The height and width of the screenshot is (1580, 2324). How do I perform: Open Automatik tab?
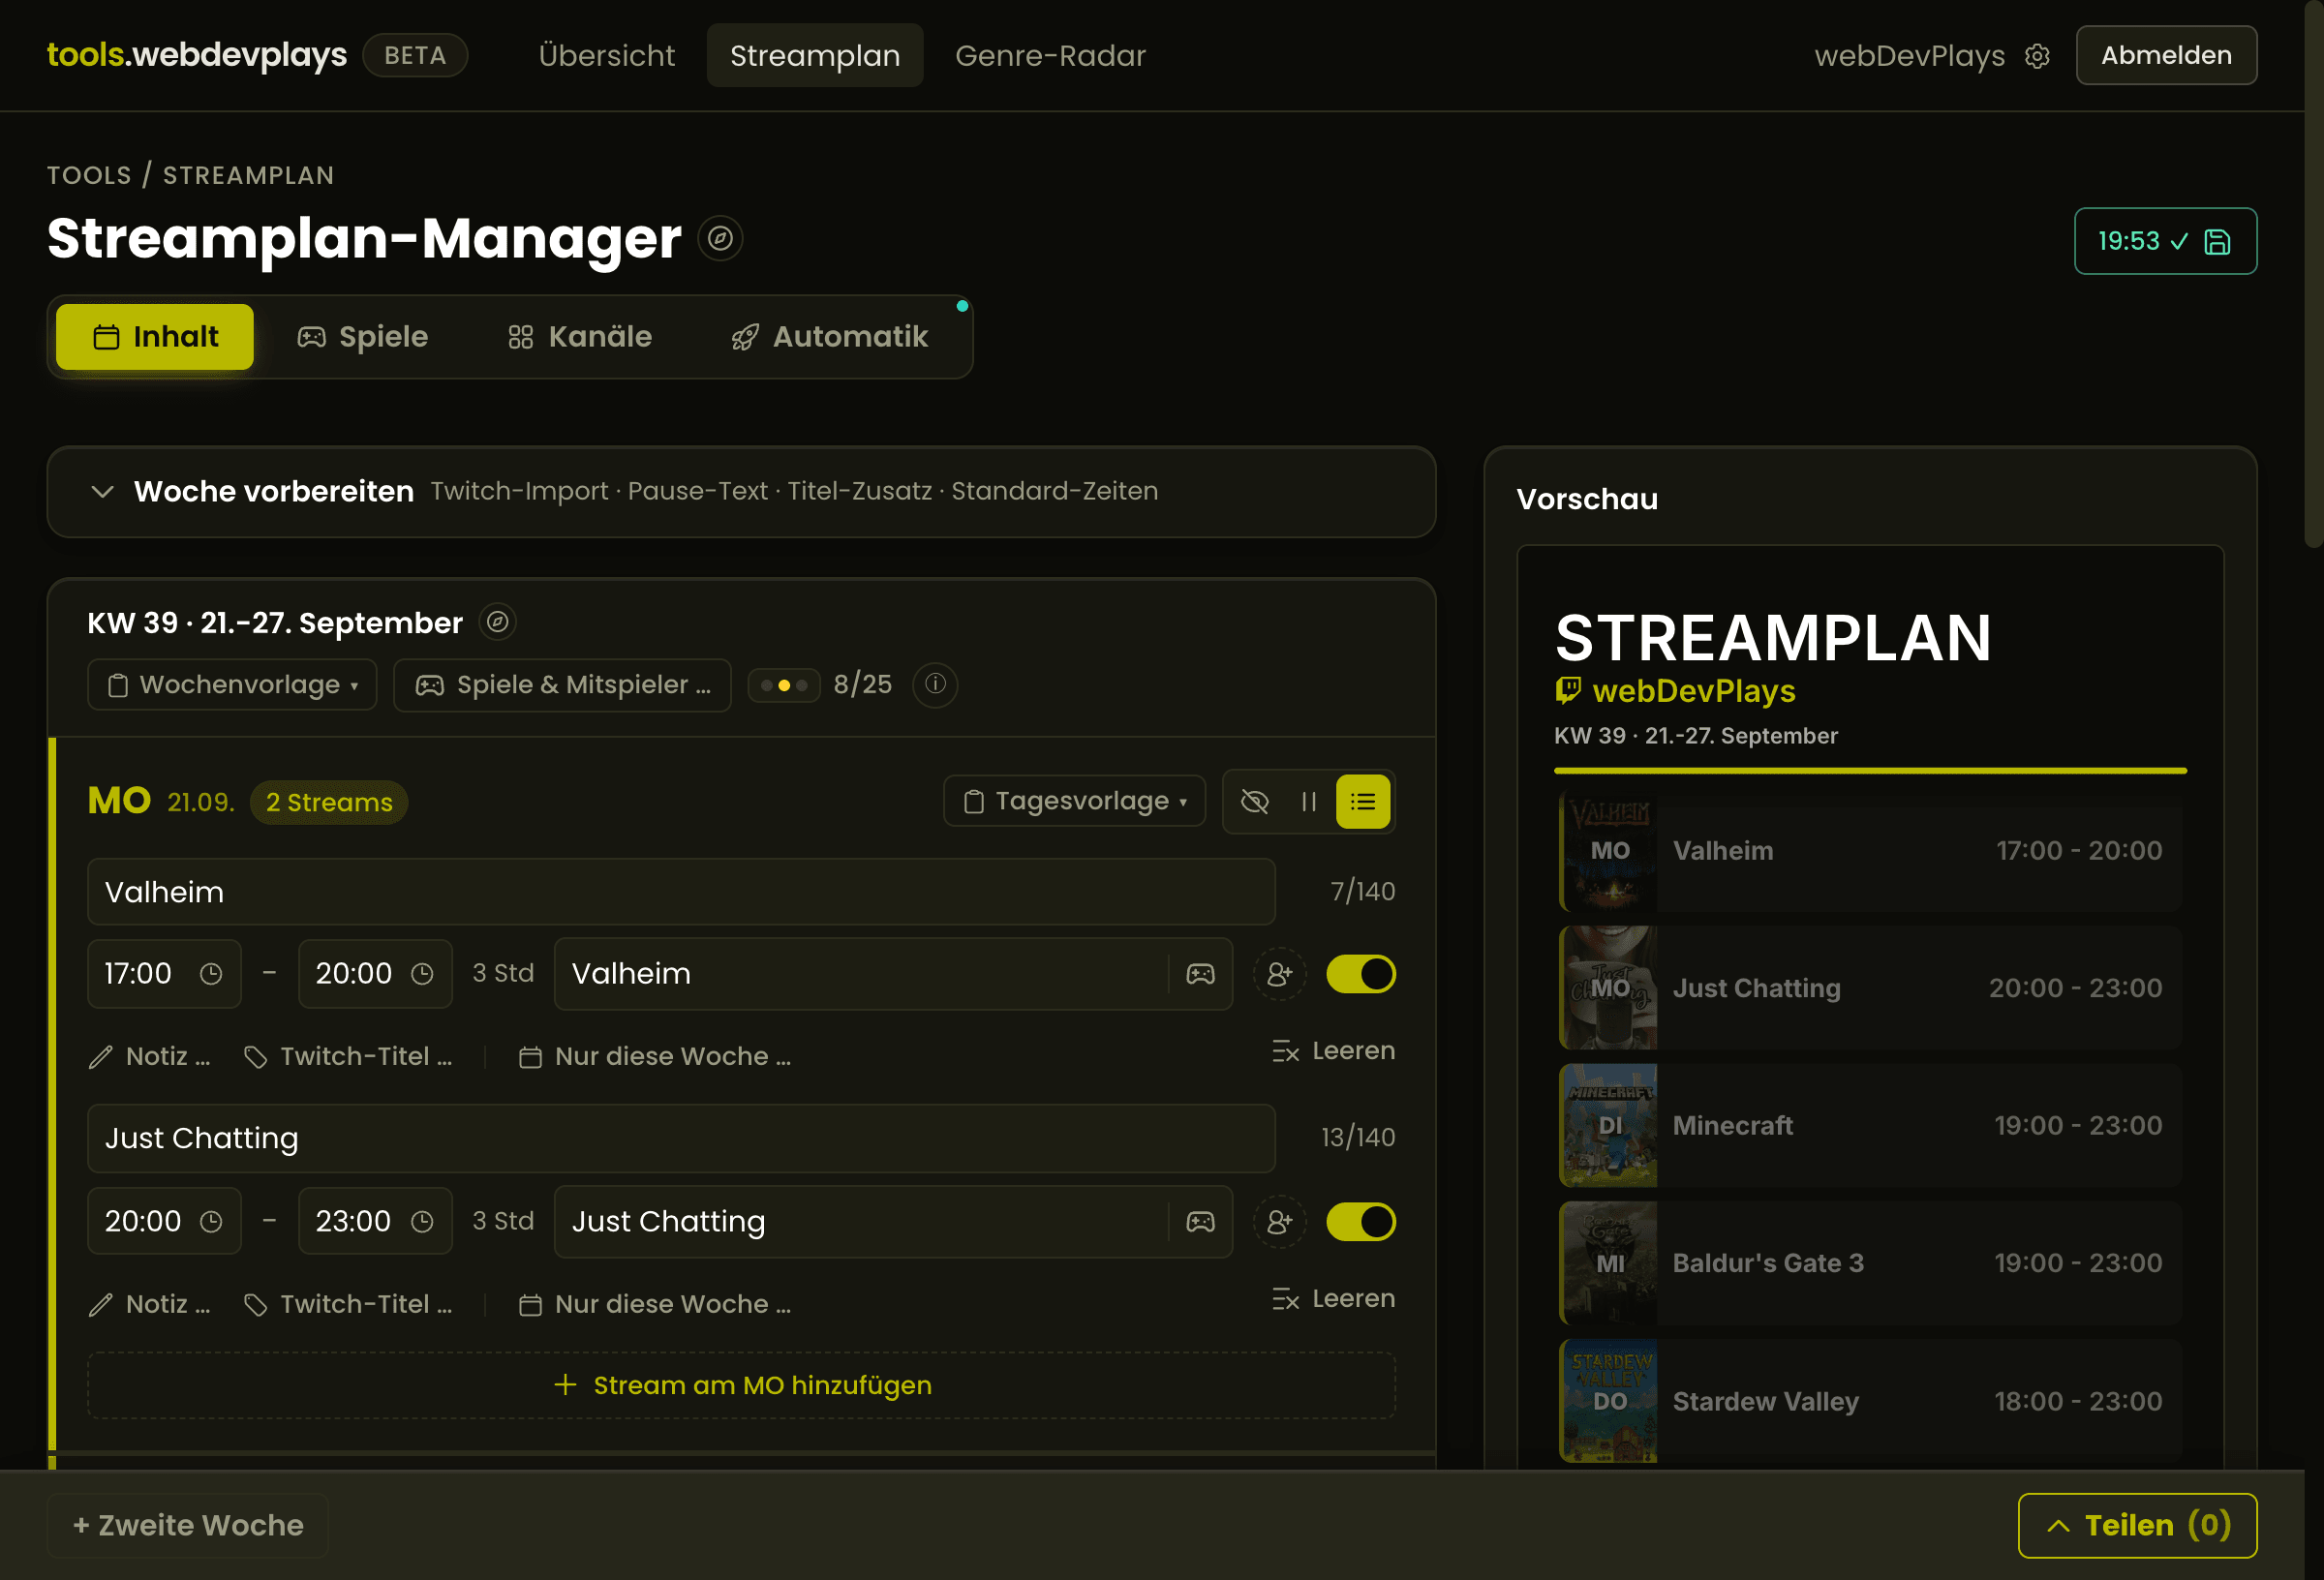click(x=829, y=337)
